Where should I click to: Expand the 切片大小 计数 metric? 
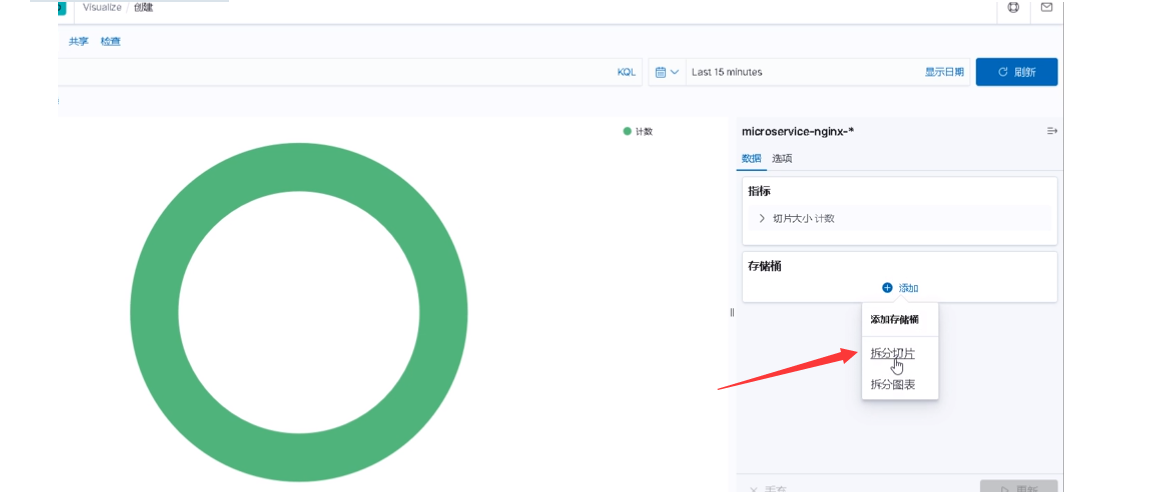click(x=899, y=218)
